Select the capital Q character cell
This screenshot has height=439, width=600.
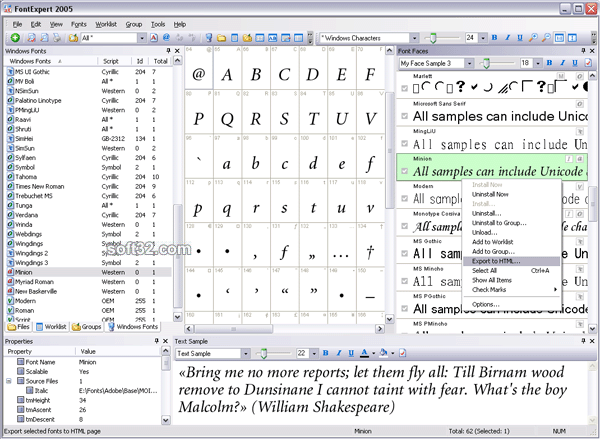tap(227, 112)
